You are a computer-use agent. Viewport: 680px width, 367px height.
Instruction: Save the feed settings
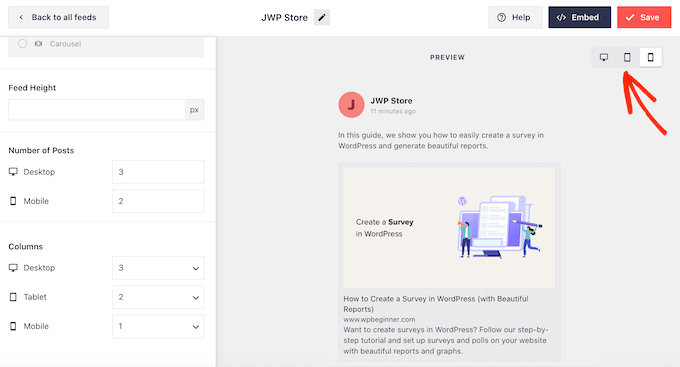pos(644,17)
